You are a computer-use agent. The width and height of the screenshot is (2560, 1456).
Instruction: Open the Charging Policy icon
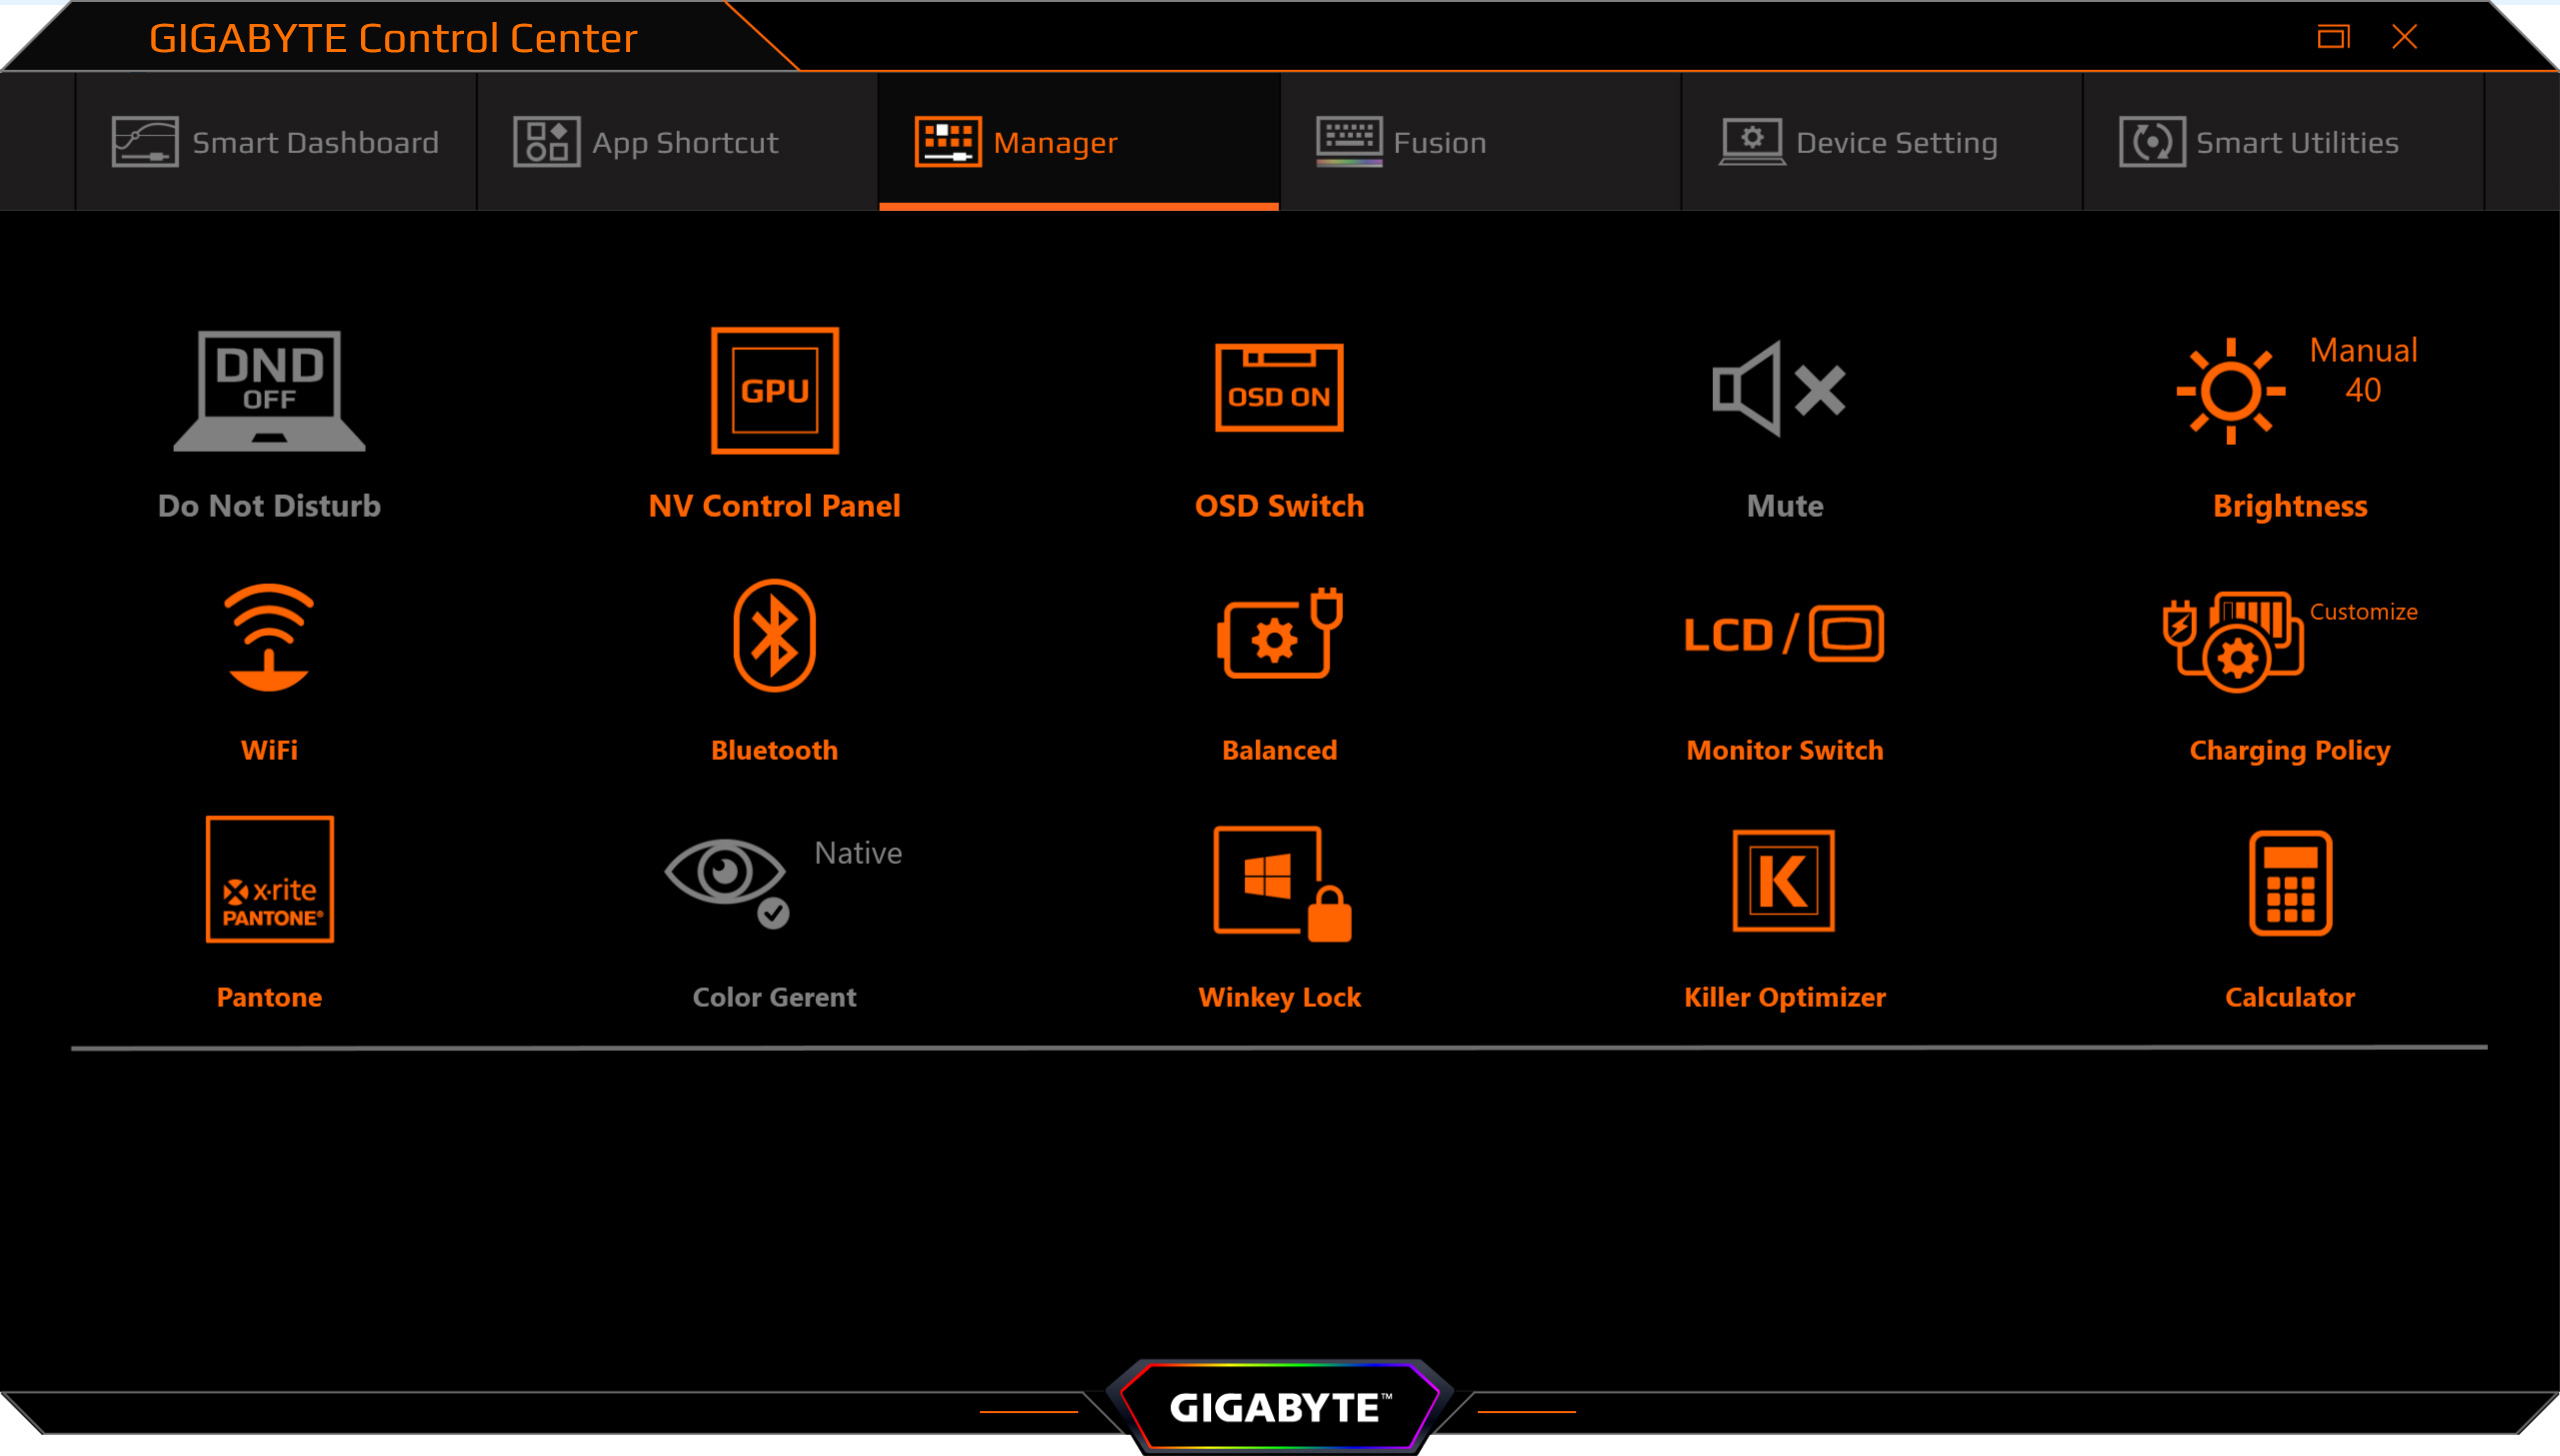pos(2234,641)
